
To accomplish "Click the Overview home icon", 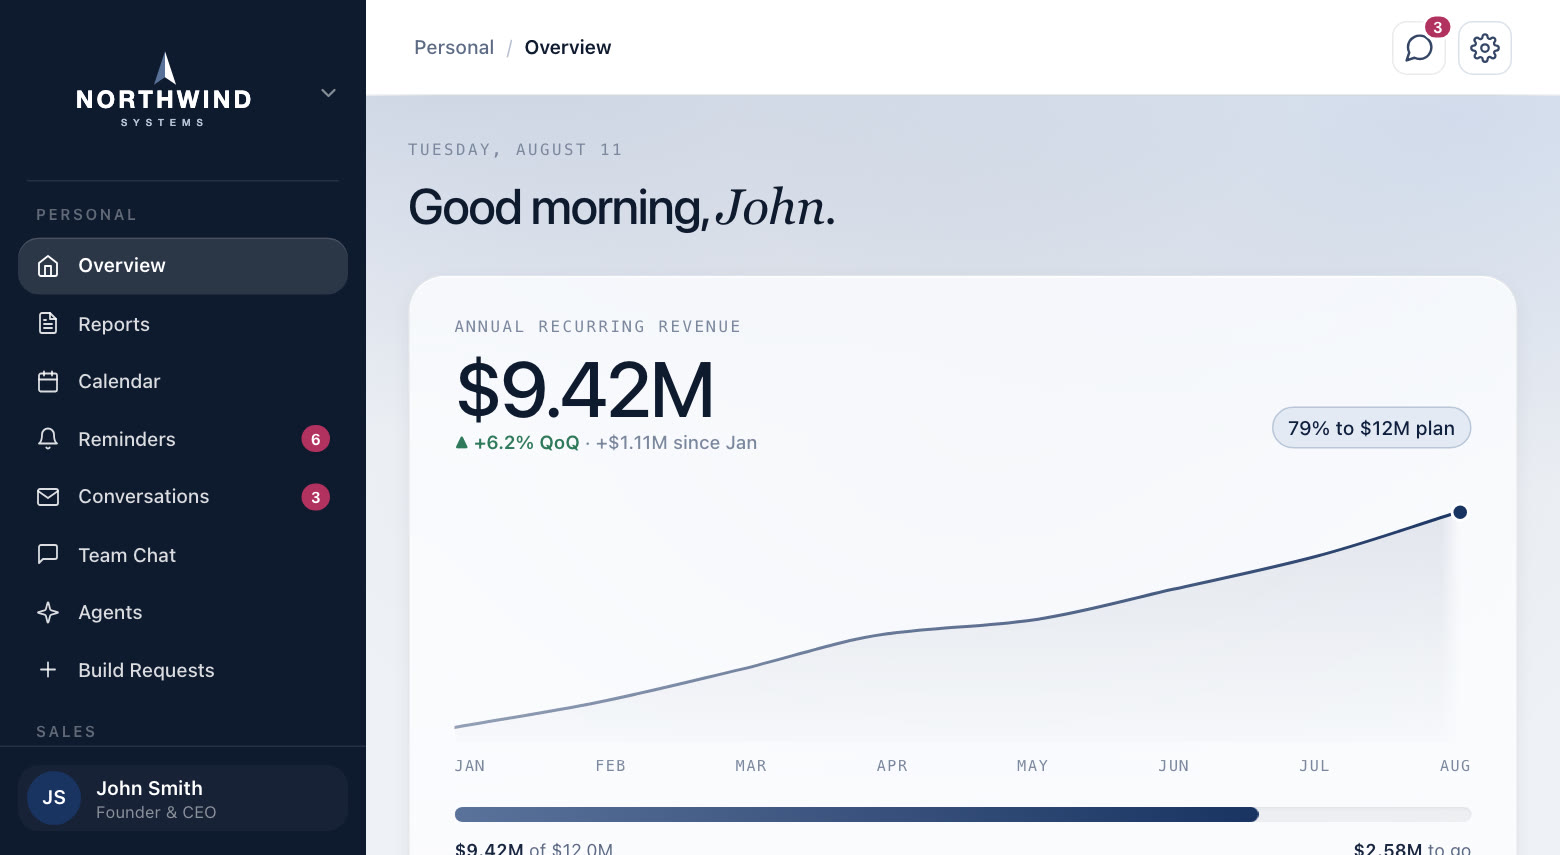I will tap(48, 266).
